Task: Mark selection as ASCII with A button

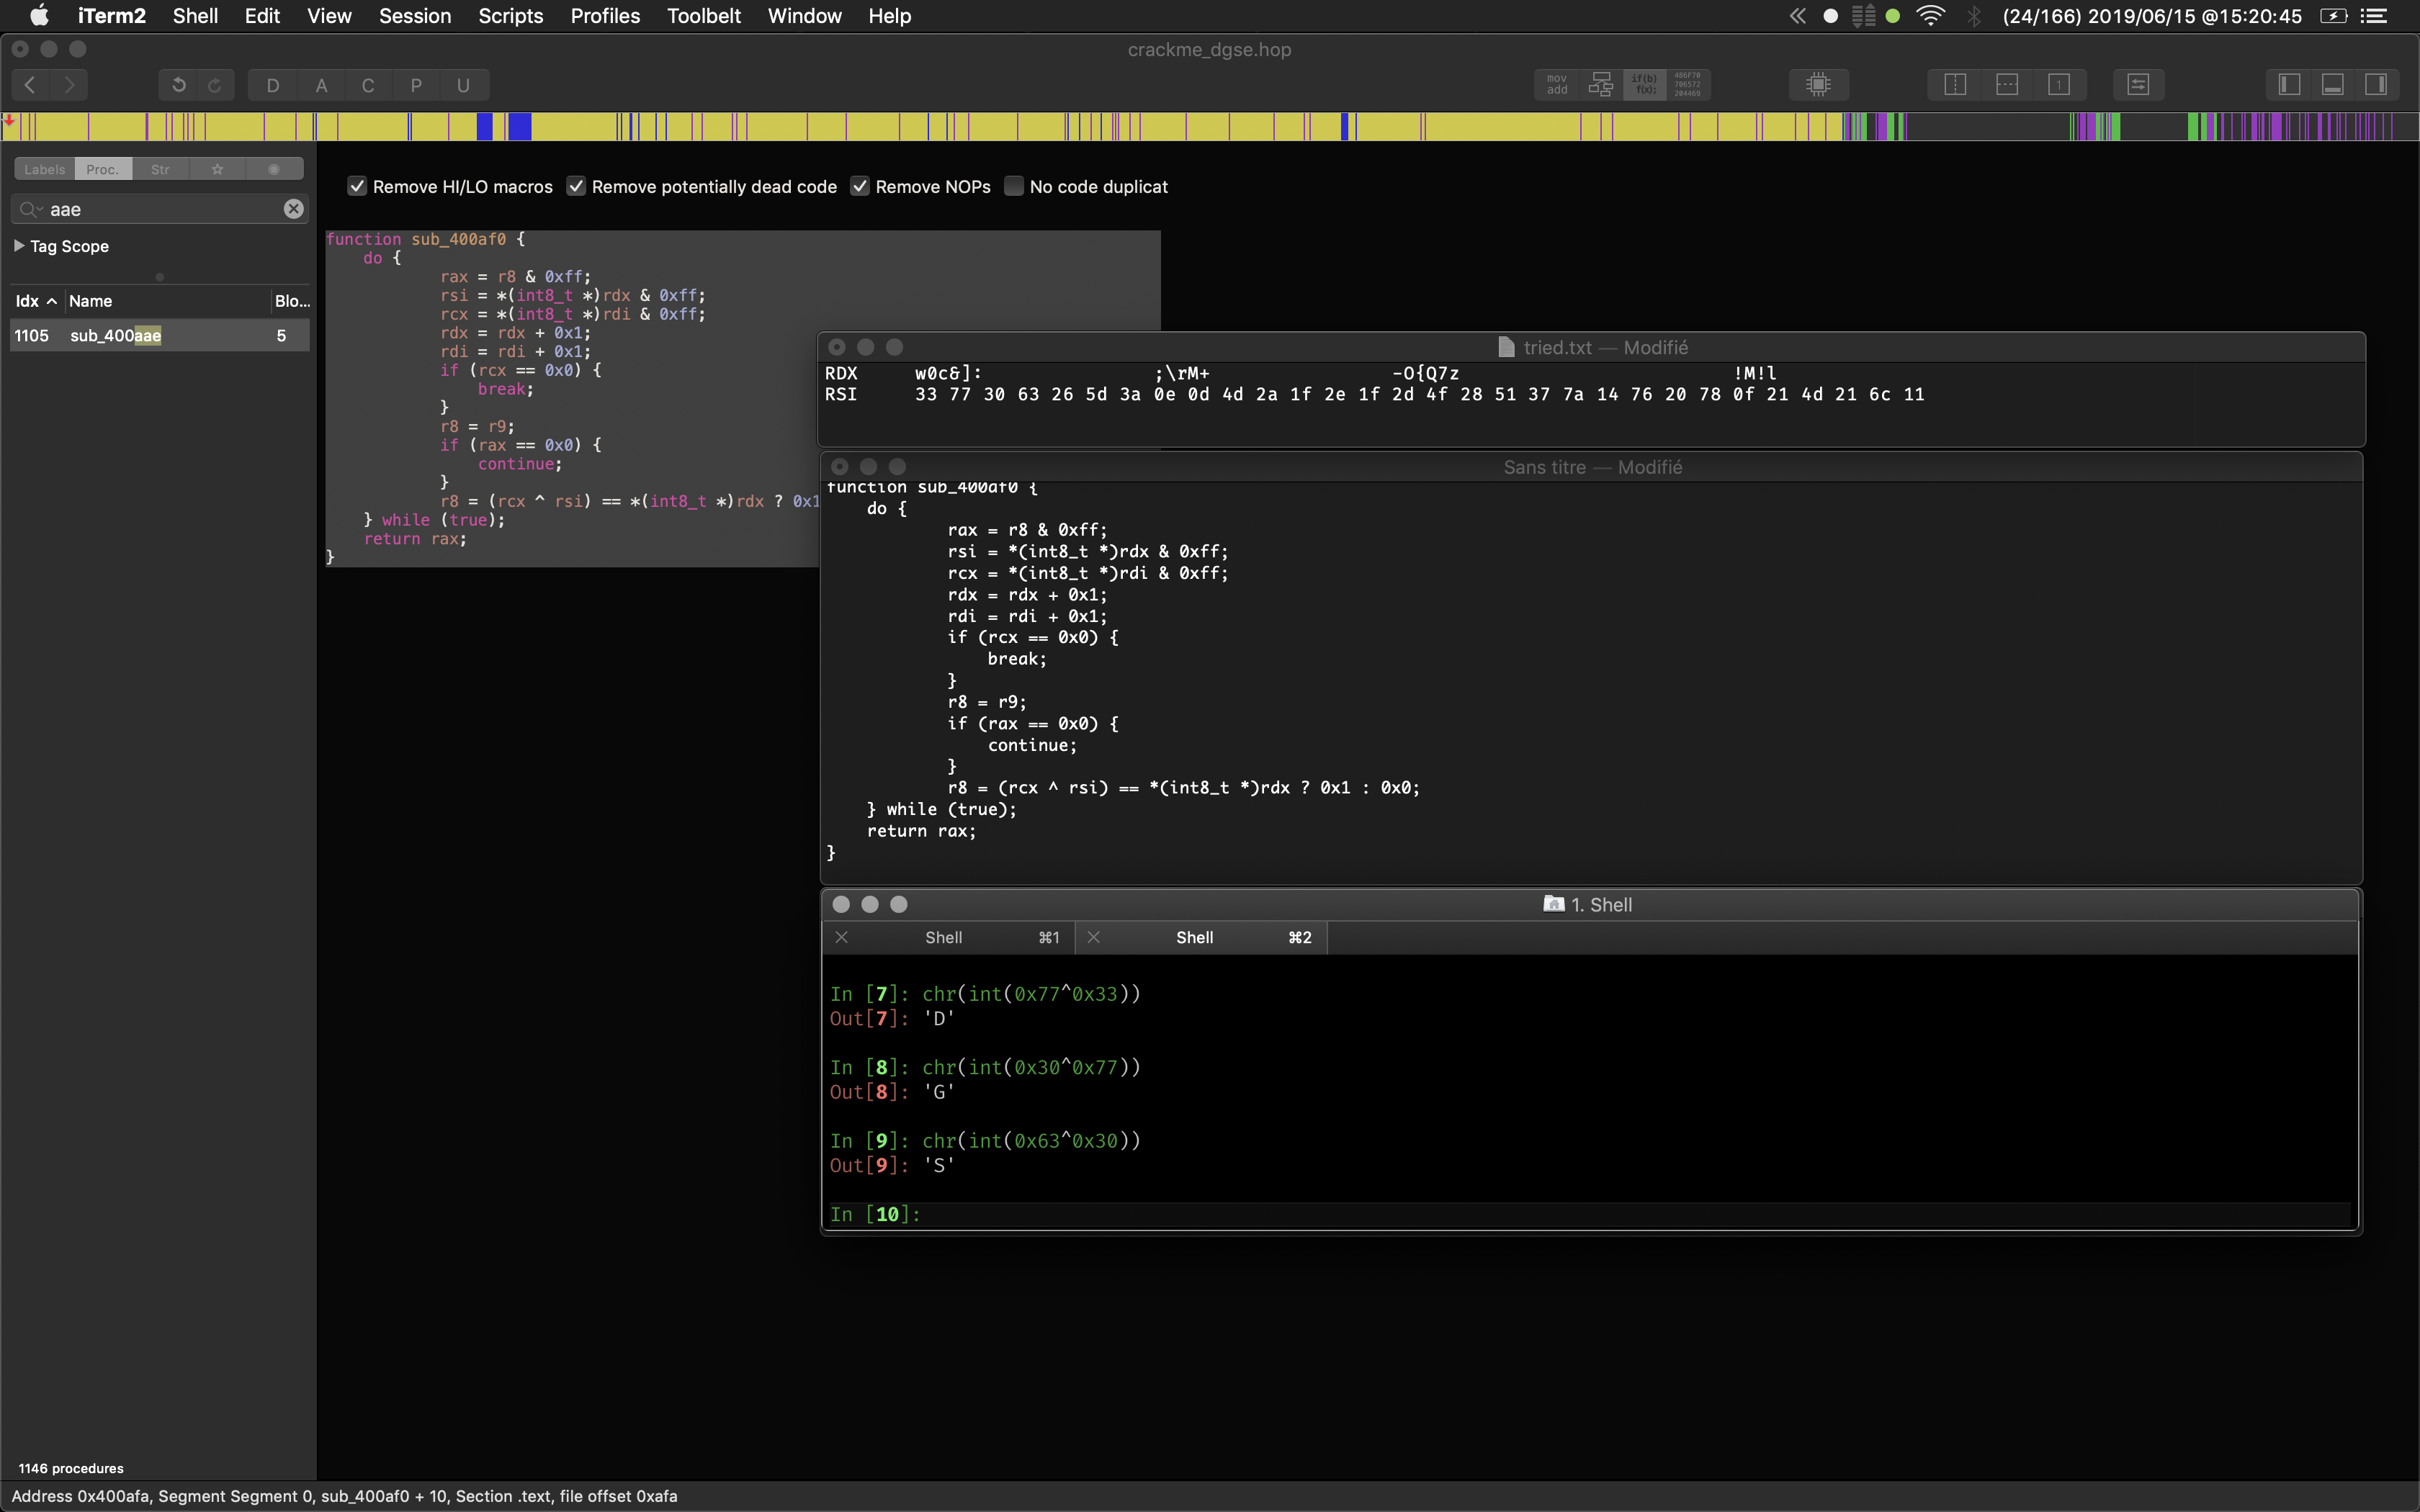Action: click(321, 85)
